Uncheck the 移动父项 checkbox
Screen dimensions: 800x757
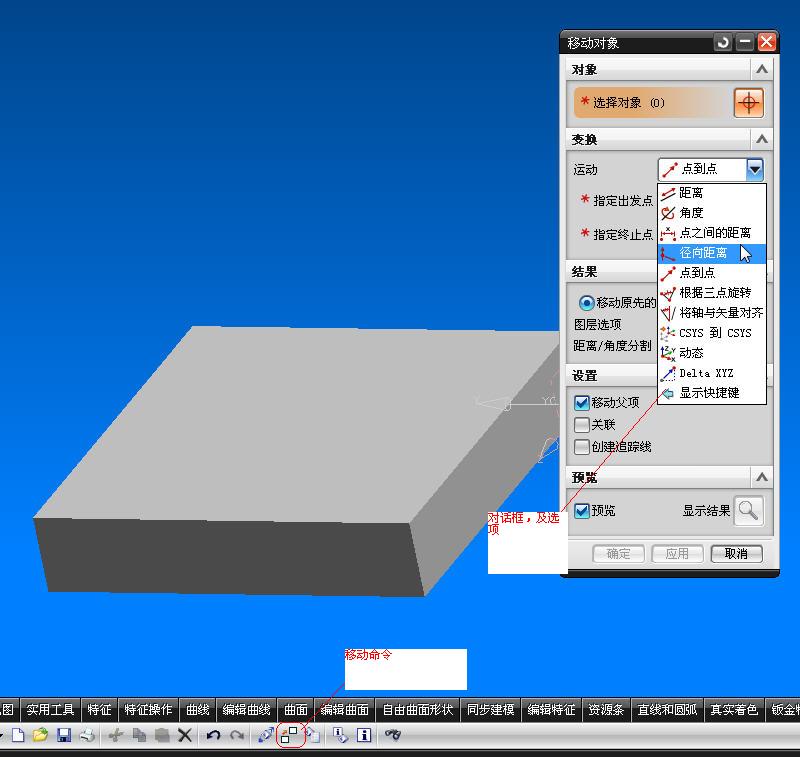point(582,403)
